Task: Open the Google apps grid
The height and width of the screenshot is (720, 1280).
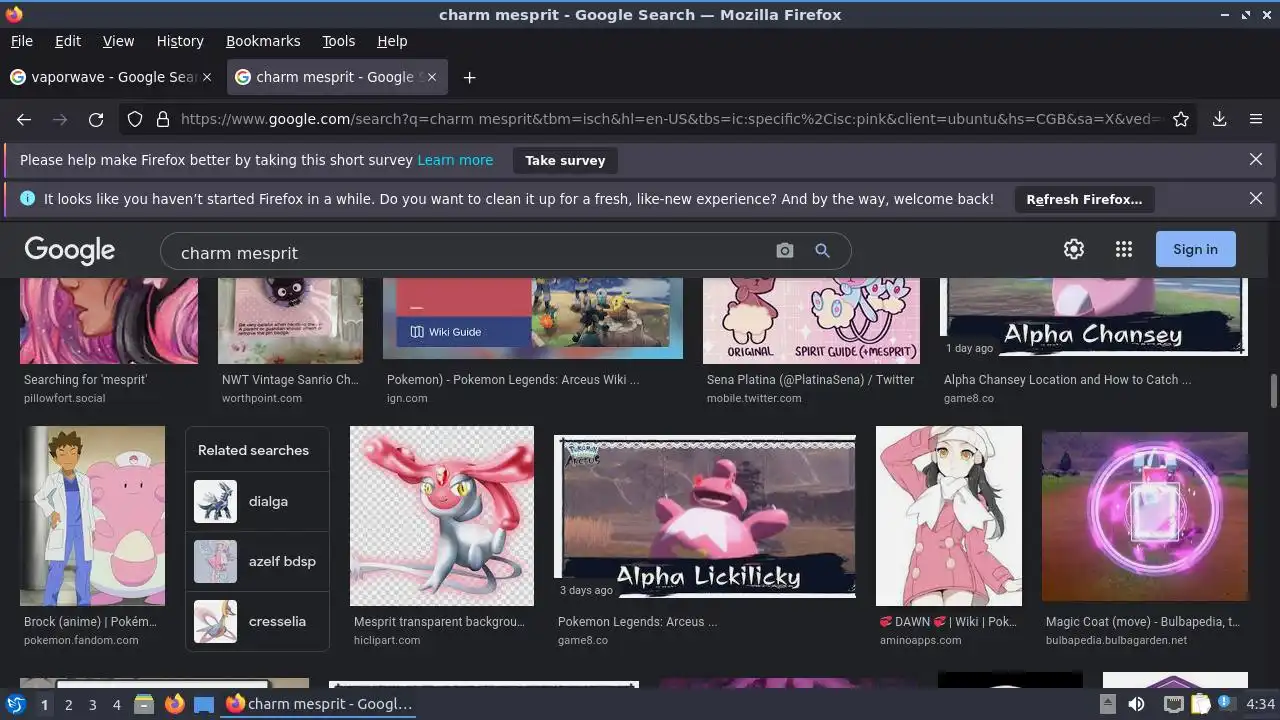Action: click(1124, 249)
